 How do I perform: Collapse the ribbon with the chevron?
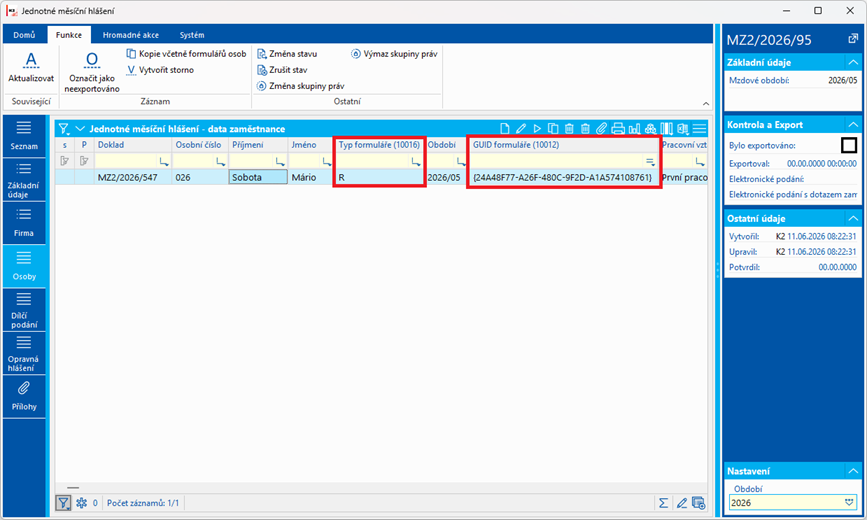pos(706,103)
